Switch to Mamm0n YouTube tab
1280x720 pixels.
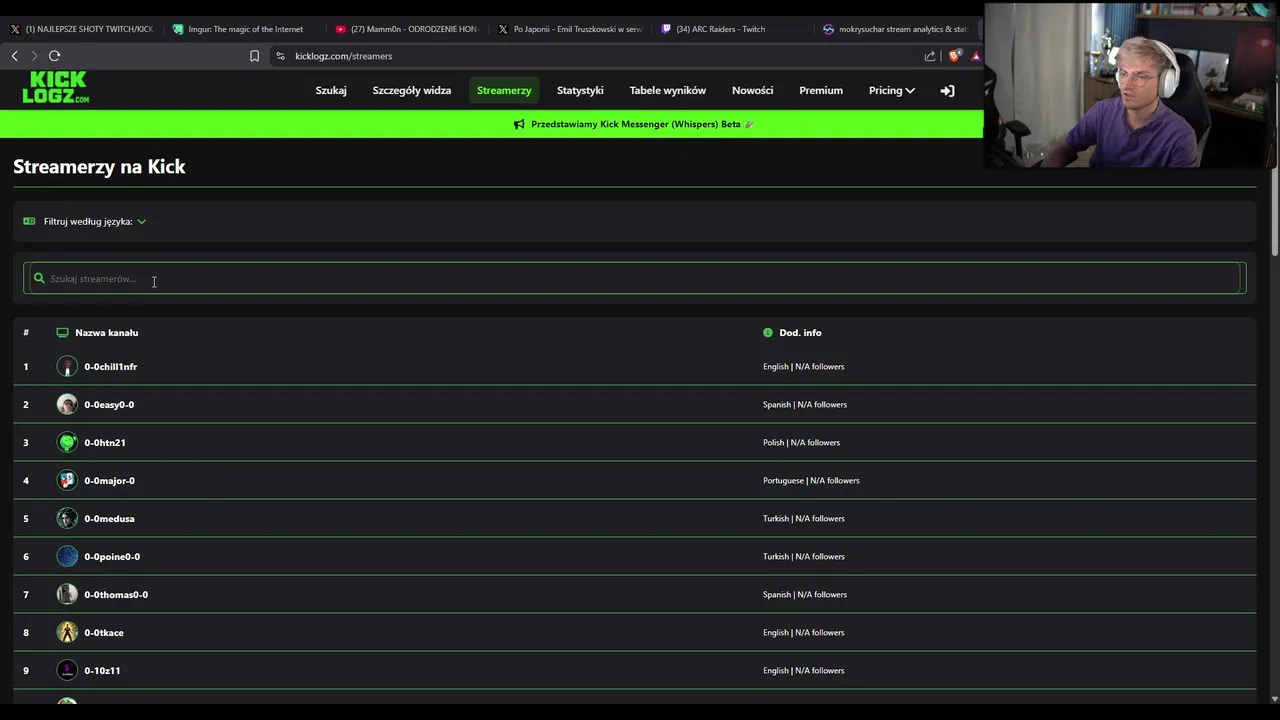[x=407, y=29]
